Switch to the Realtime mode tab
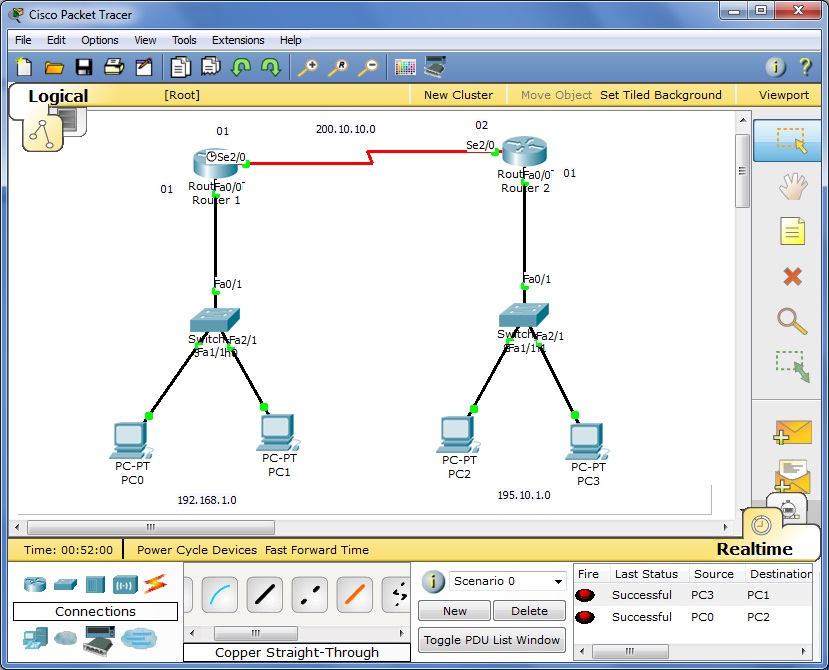829x670 pixels. tap(754, 549)
